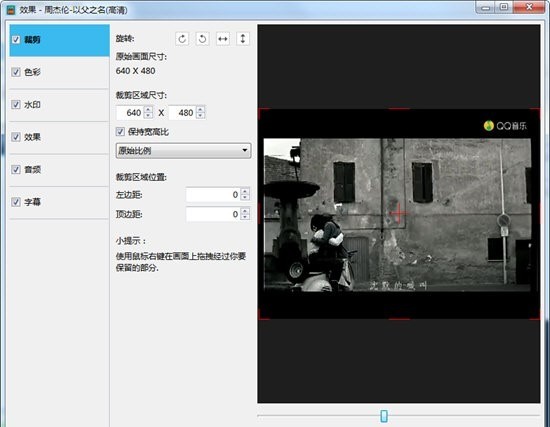Uncheck 保持宽高比 option
This screenshot has width=550, height=427.
[120, 132]
